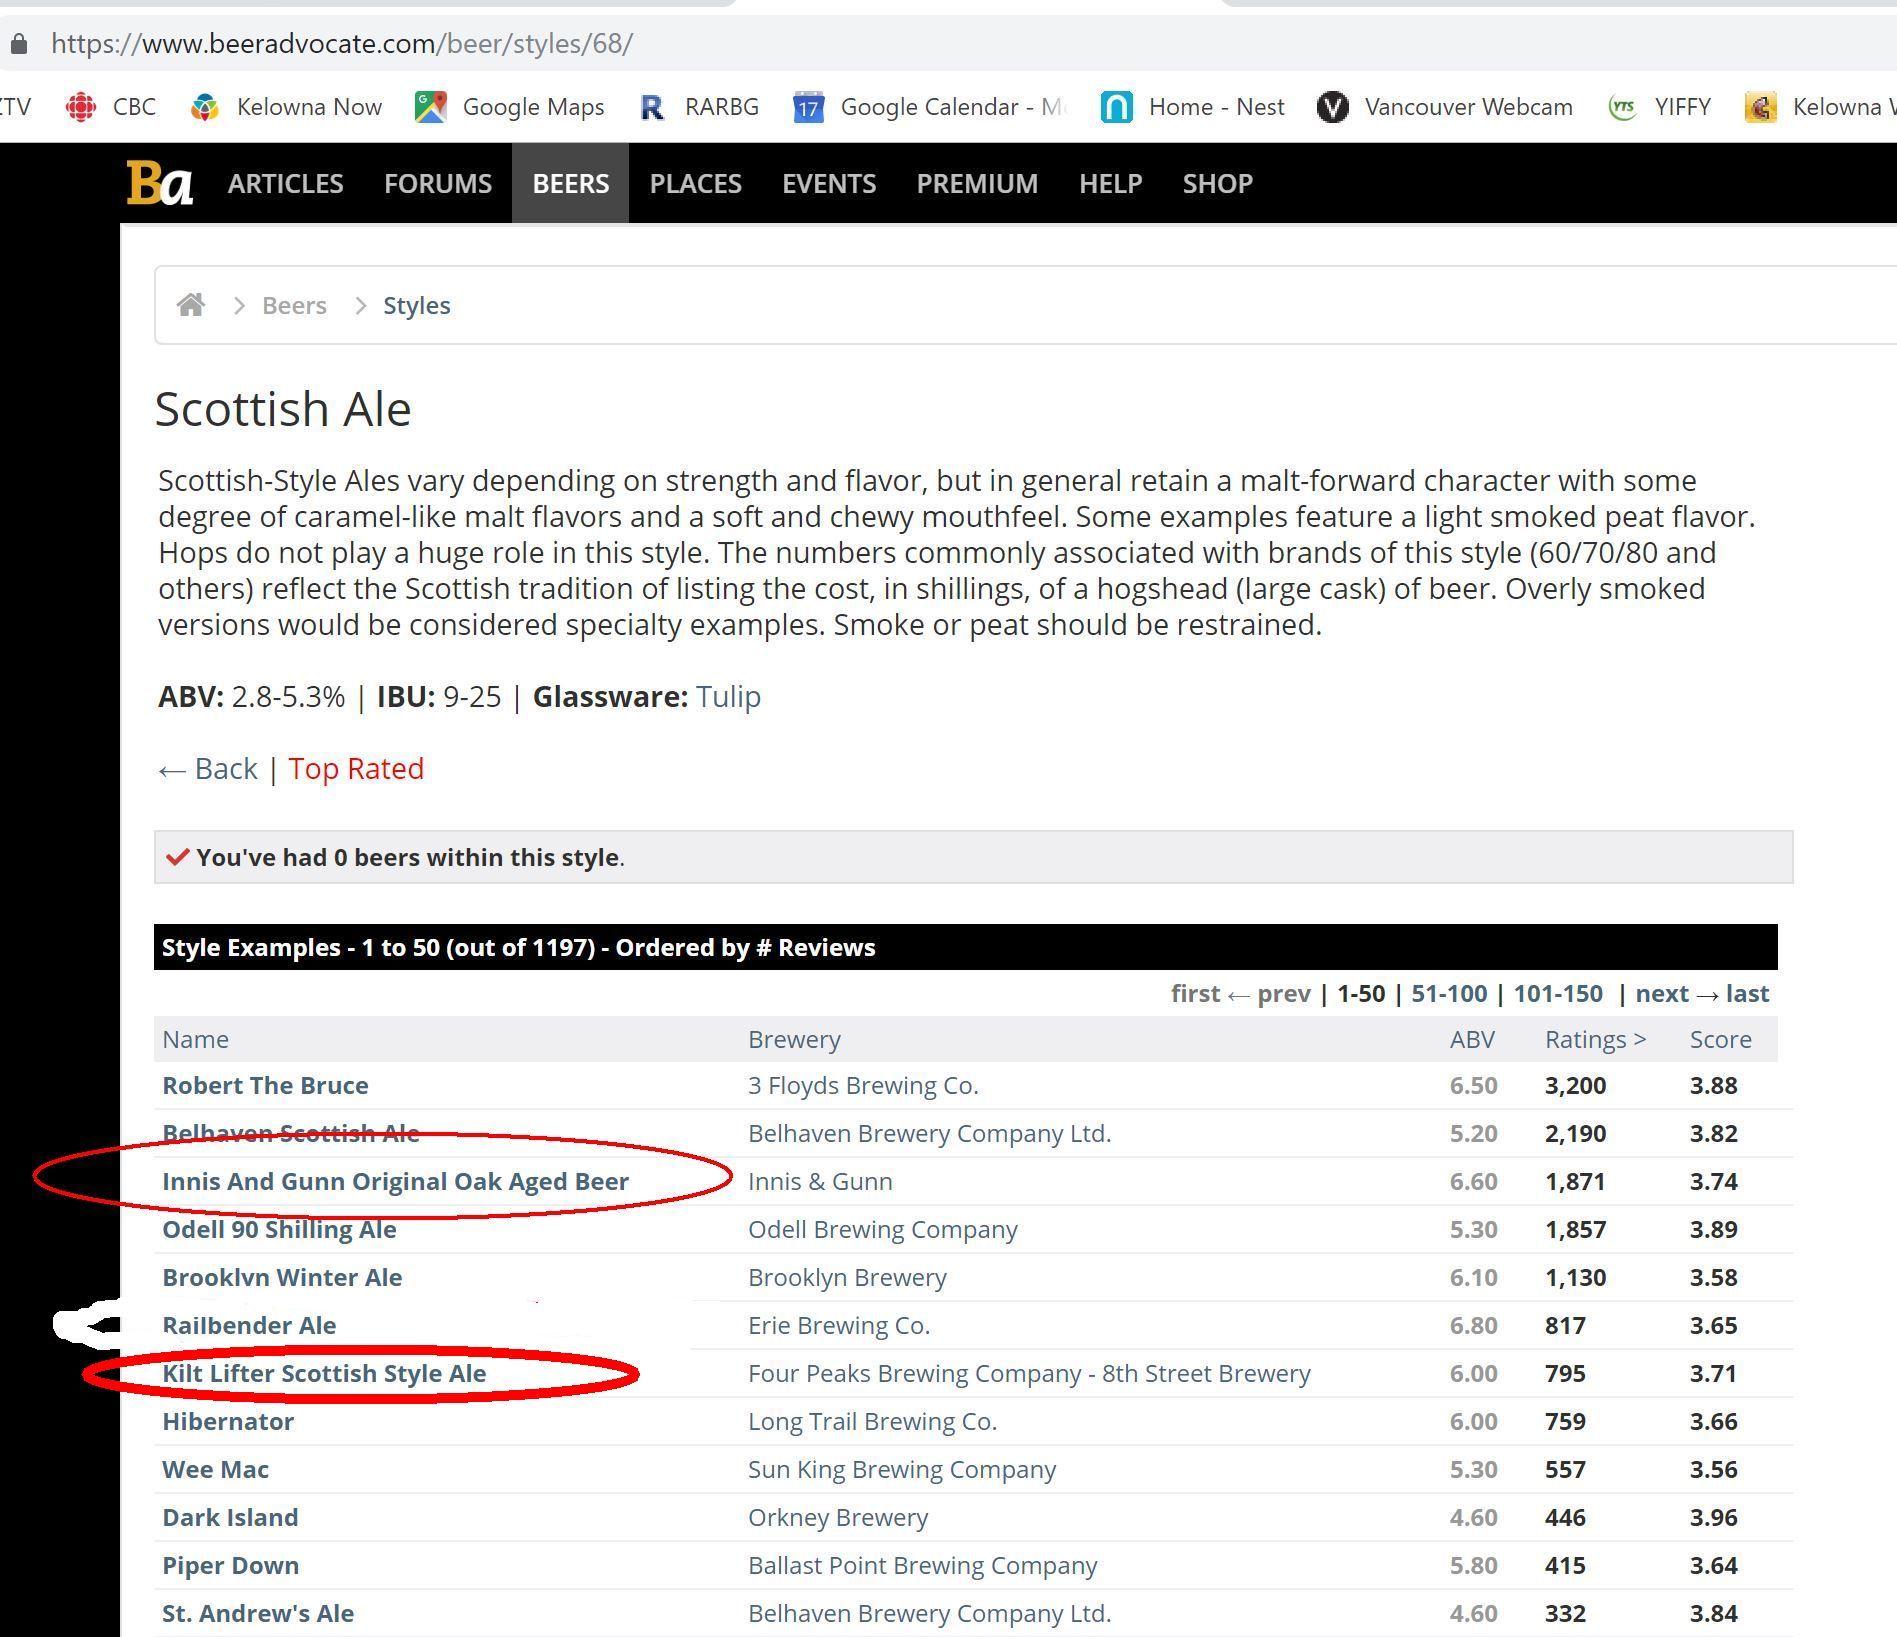The width and height of the screenshot is (1897, 1637).
Task: Open the ARTICLES nav menu
Action: point(286,184)
